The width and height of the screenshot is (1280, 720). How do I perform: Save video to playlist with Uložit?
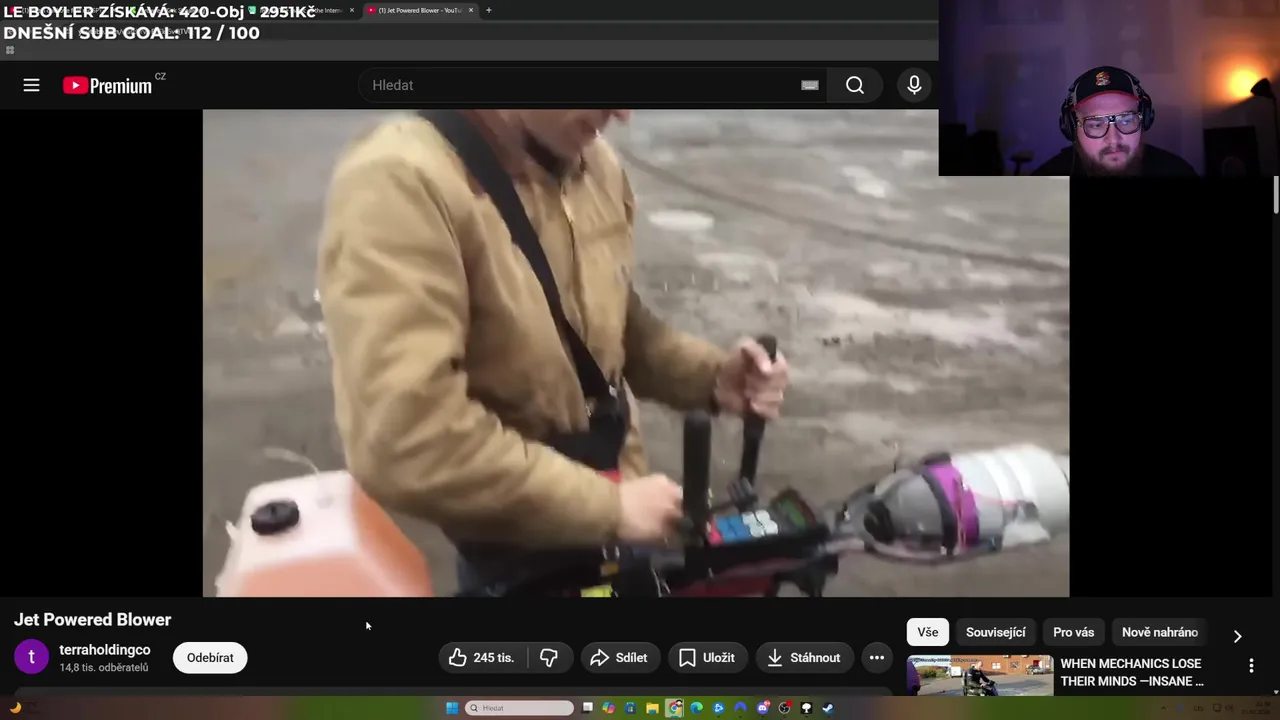coord(707,658)
